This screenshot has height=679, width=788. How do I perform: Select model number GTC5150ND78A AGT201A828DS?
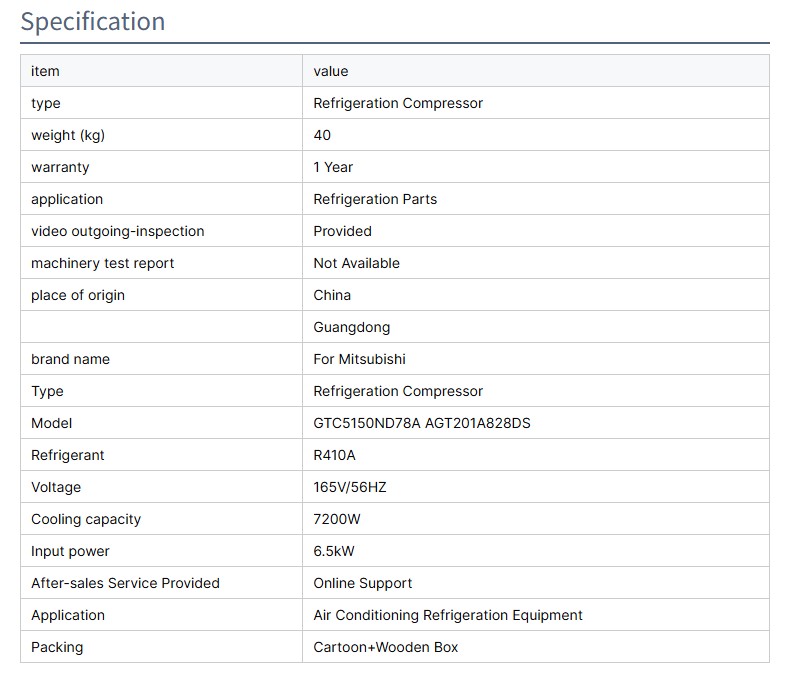(422, 423)
